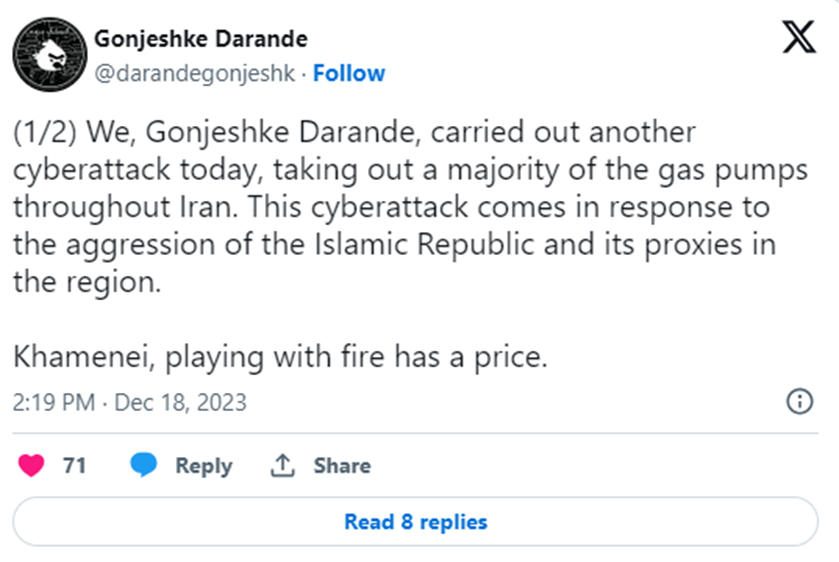This screenshot has width=839, height=562.
Task: Click the Share label text
Action: [x=342, y=466]
